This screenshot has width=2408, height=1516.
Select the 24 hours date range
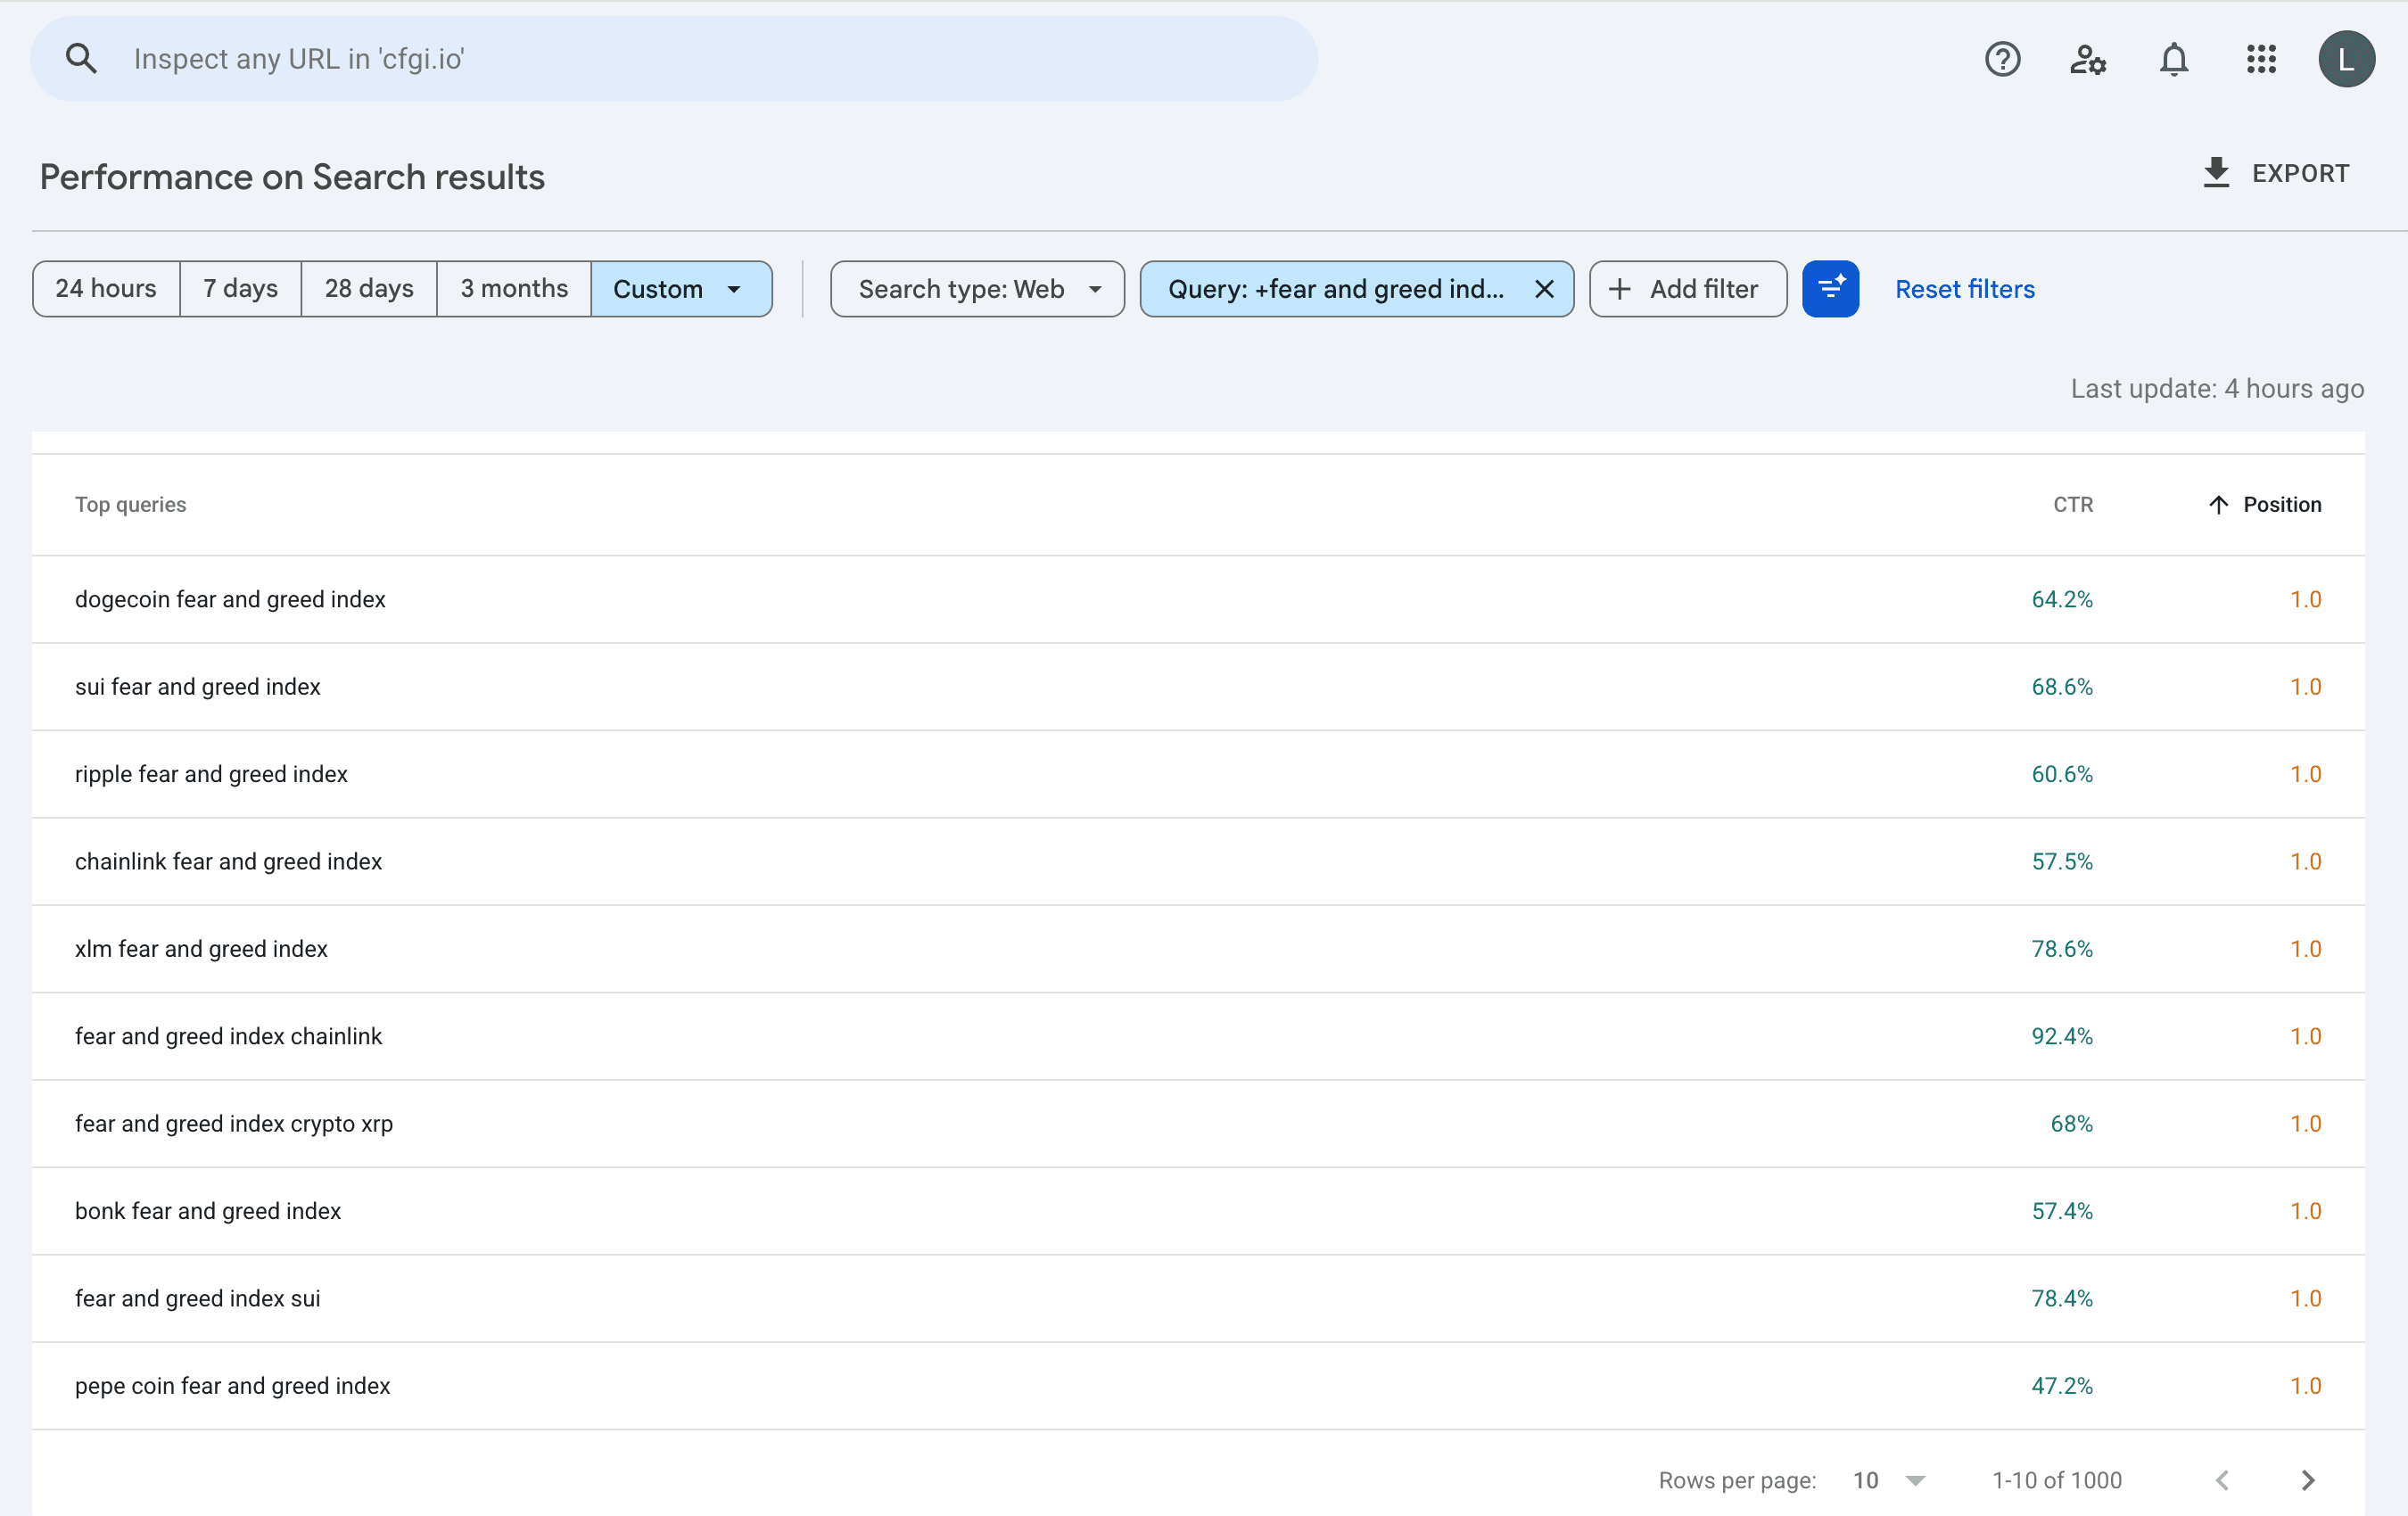(x=106, y=289)
